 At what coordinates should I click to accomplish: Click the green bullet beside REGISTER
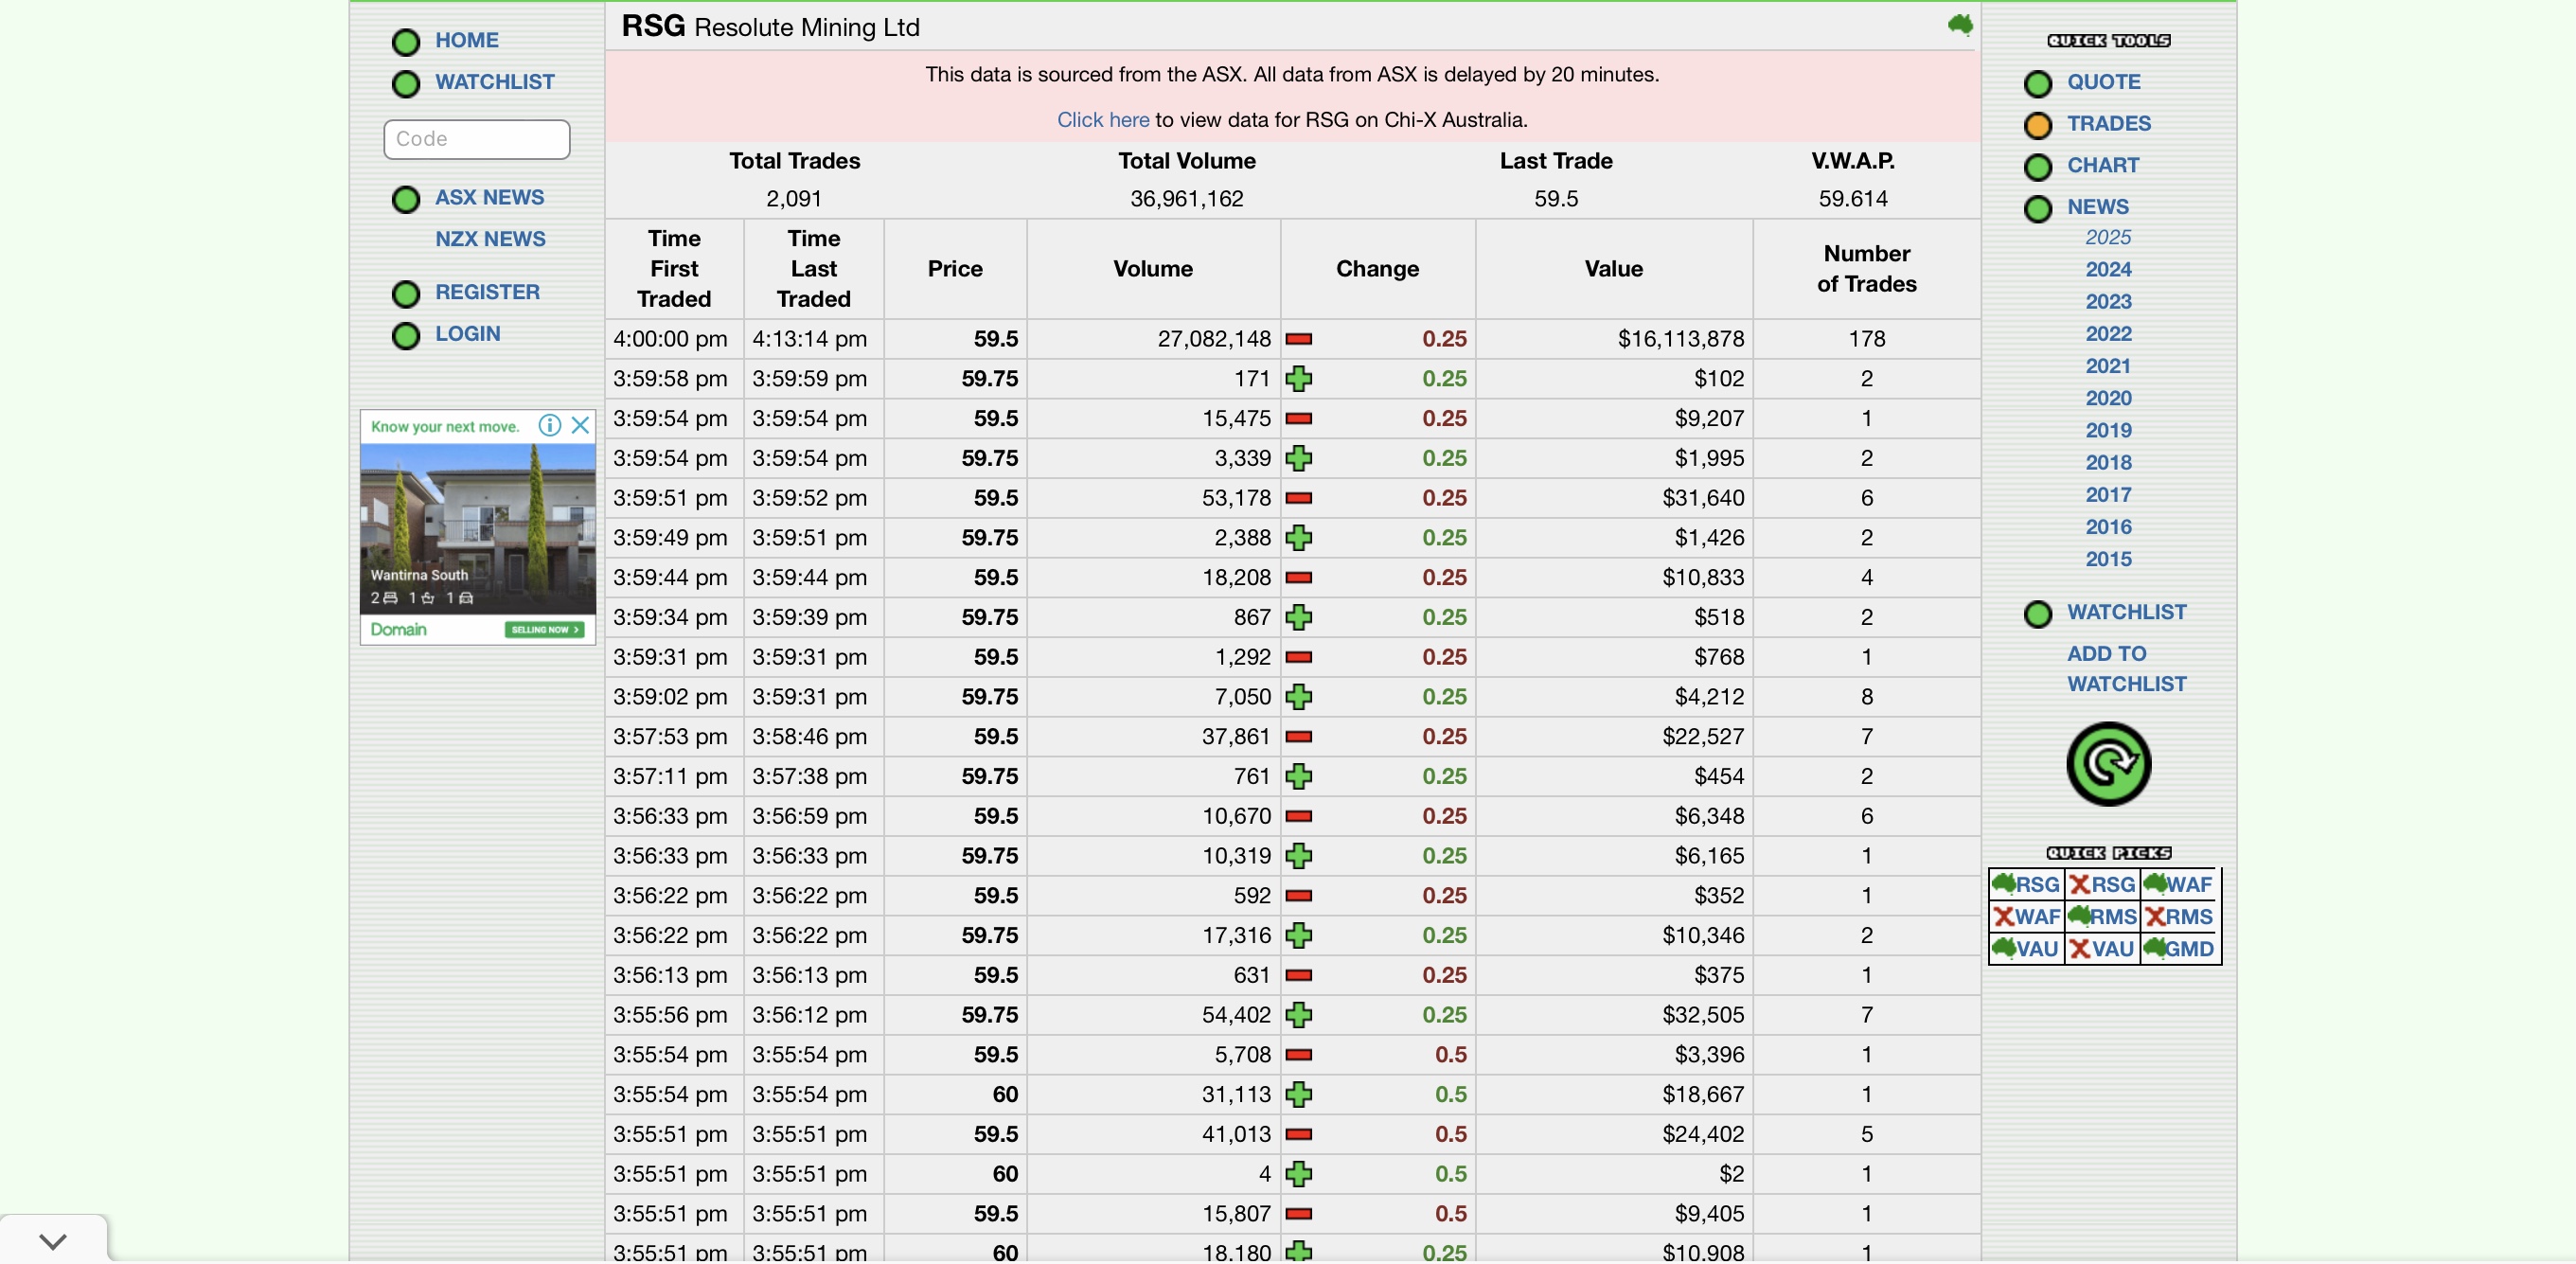406,294
